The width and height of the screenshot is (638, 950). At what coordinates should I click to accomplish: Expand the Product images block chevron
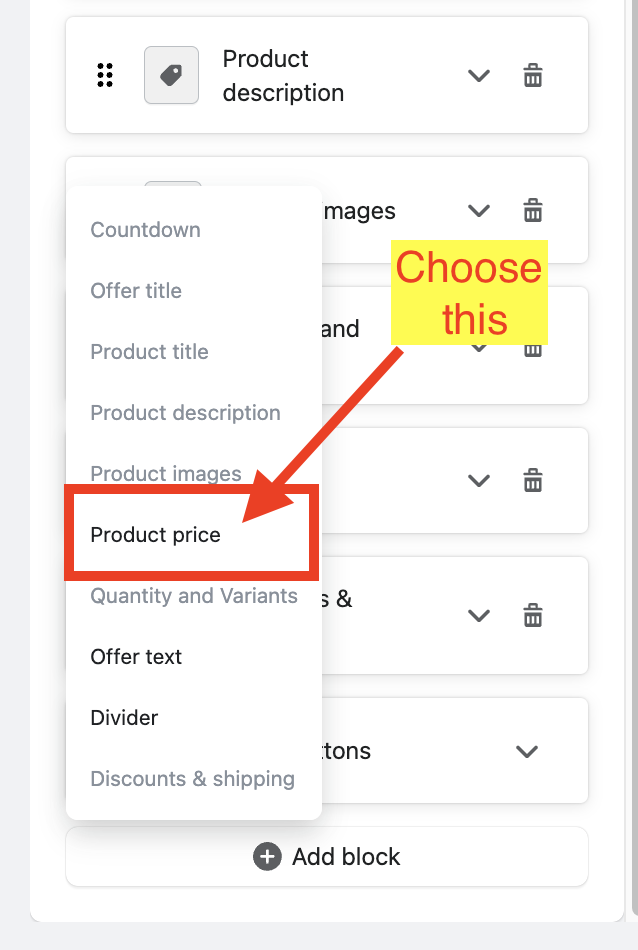pyautogui.click(x=479, y=211)
